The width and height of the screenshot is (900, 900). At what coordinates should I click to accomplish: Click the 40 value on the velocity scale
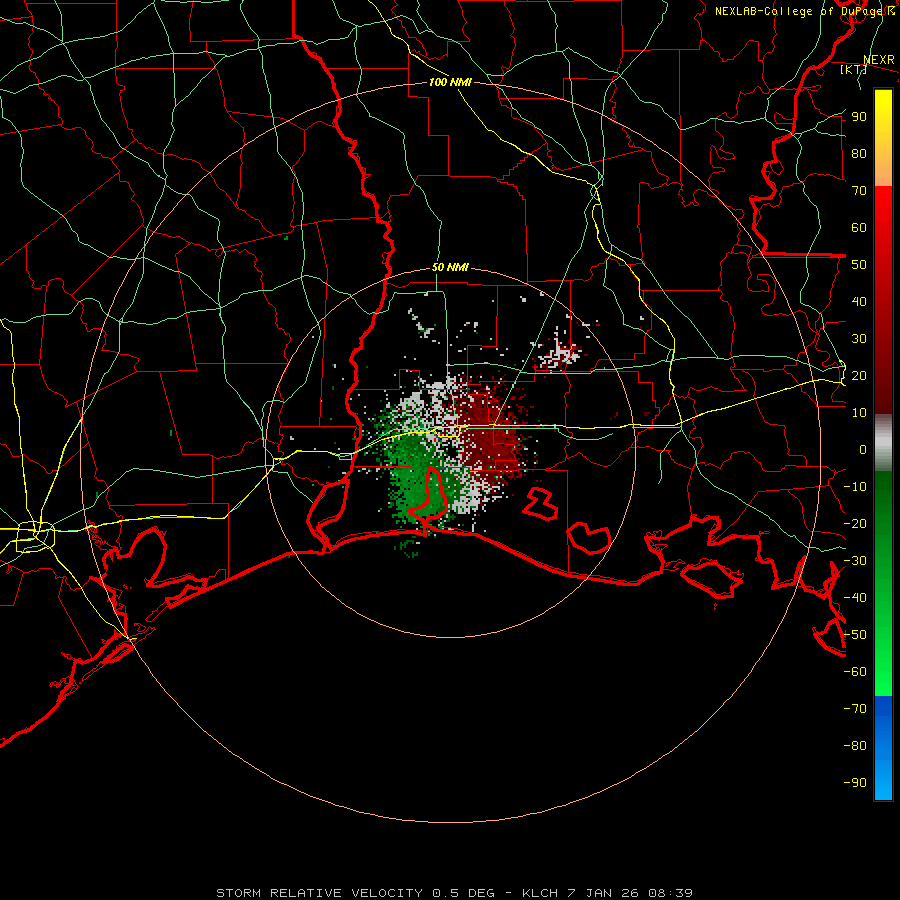point(859,301)
